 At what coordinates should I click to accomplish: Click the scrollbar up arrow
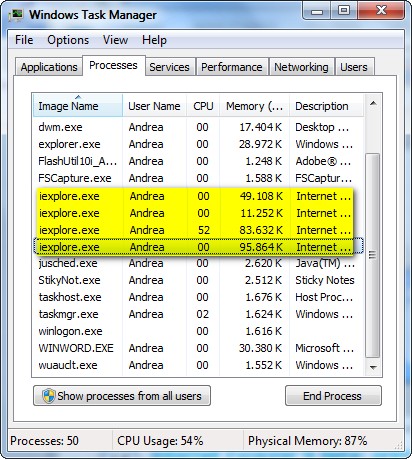tap(373, 103)
